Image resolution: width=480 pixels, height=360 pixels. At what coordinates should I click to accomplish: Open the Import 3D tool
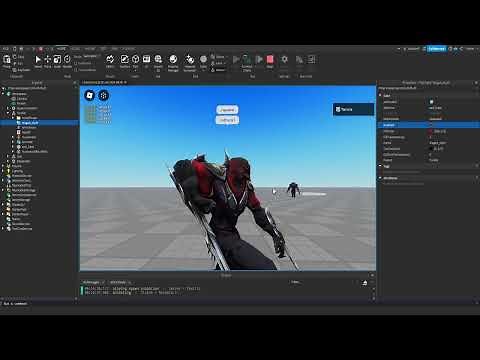tap(158, 59)
